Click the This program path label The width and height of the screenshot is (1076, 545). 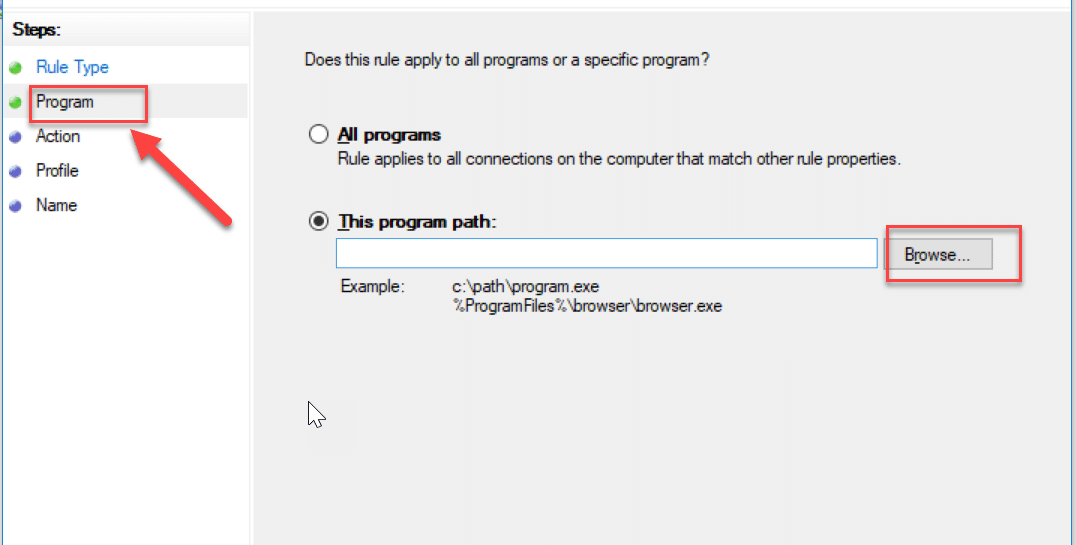pyautogui.click(x=417, y=222)
